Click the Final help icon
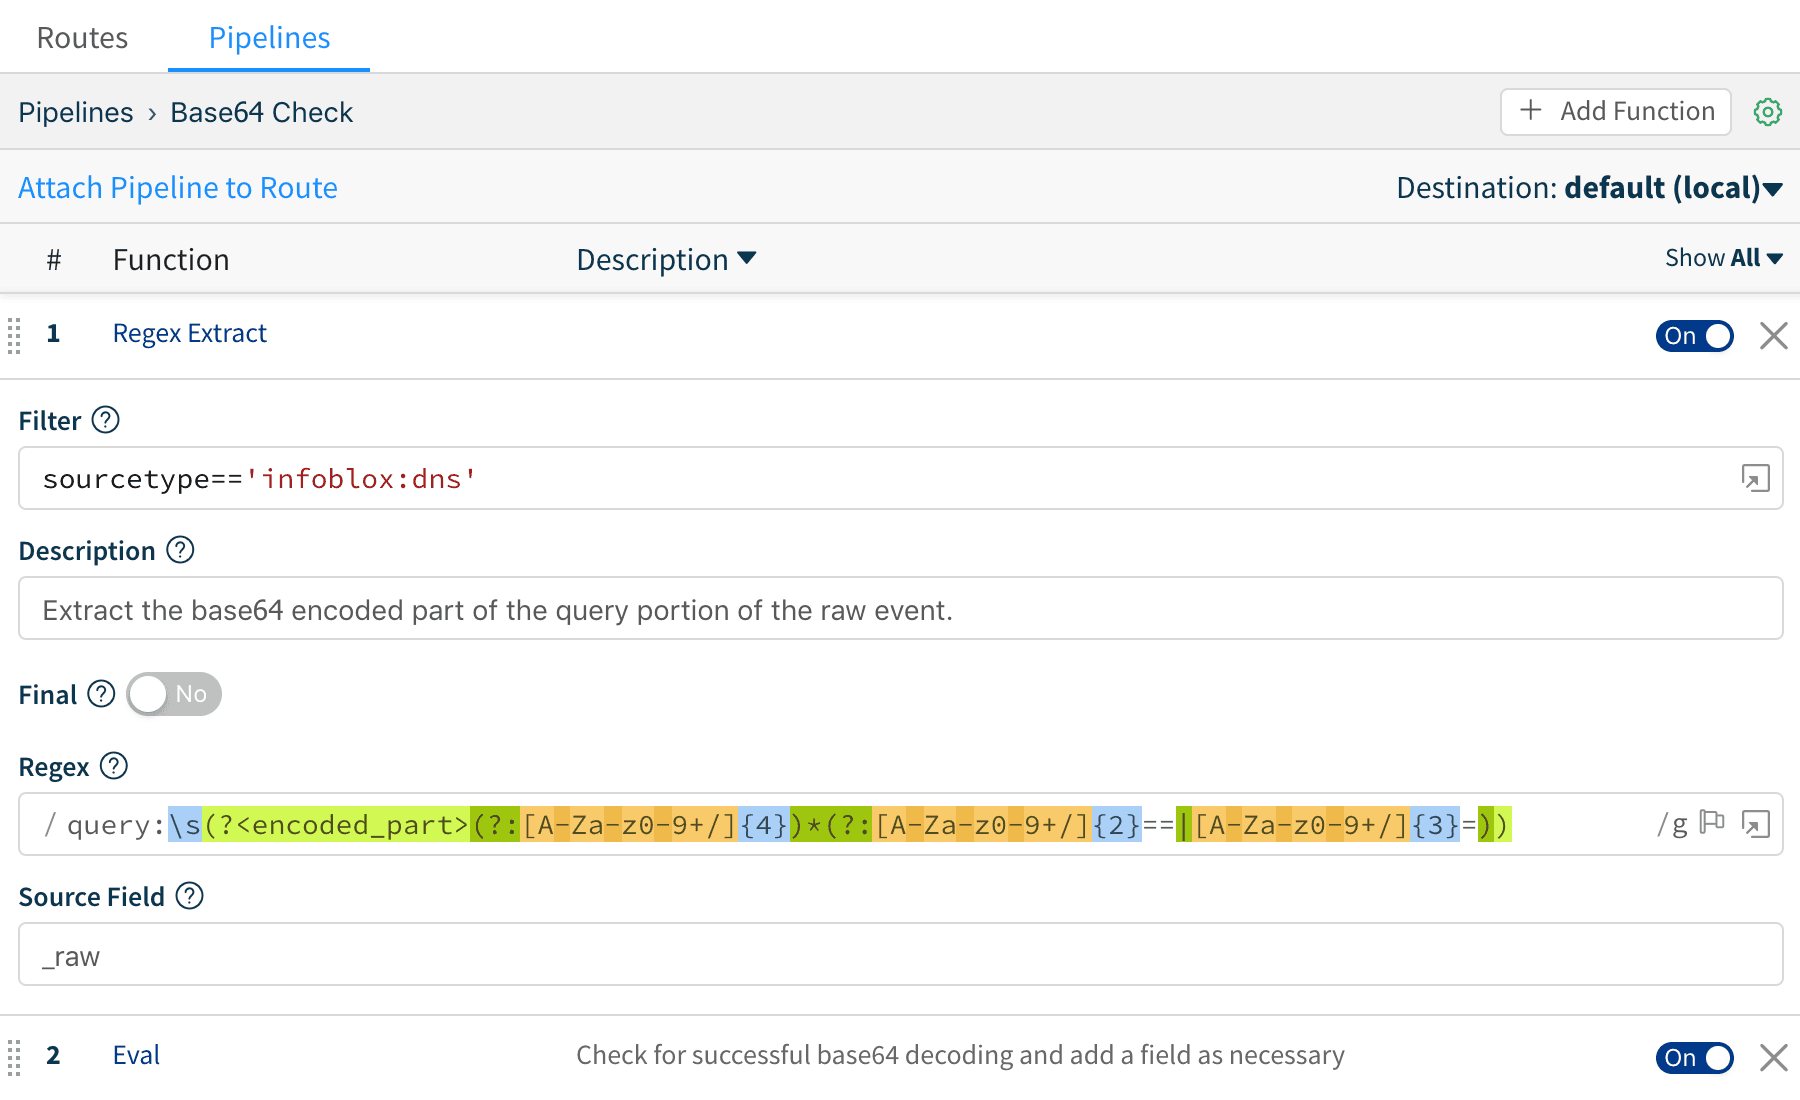This screenshot has height=1100, width=1800. coord(100,693)
